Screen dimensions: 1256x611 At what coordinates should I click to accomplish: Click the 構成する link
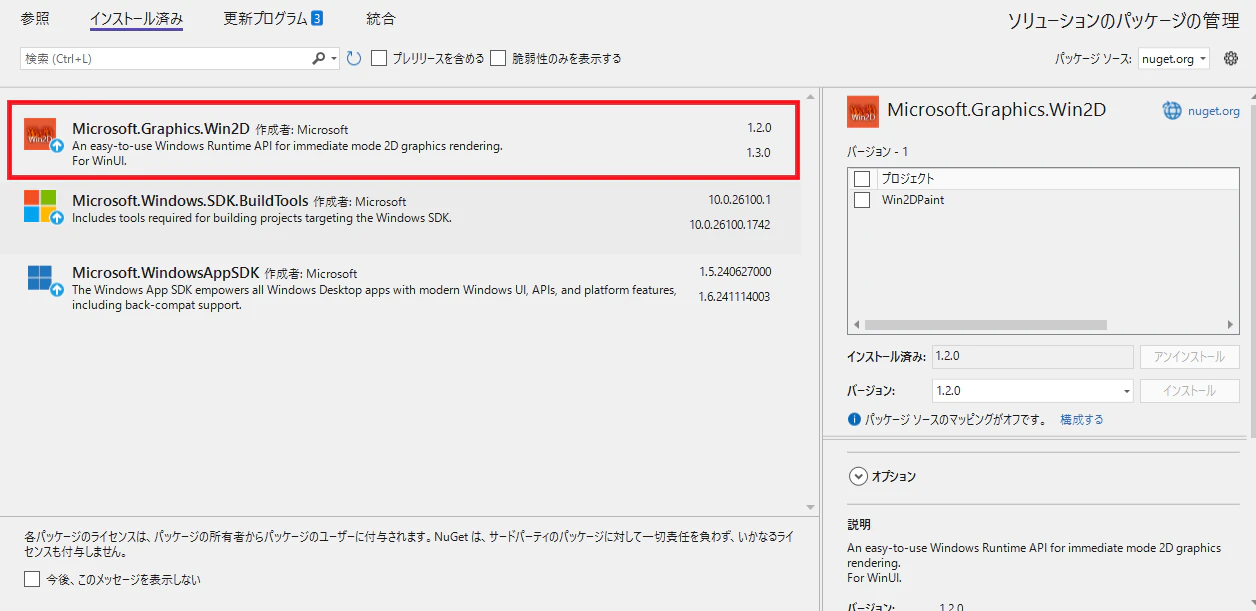[x=1081, y=420]
